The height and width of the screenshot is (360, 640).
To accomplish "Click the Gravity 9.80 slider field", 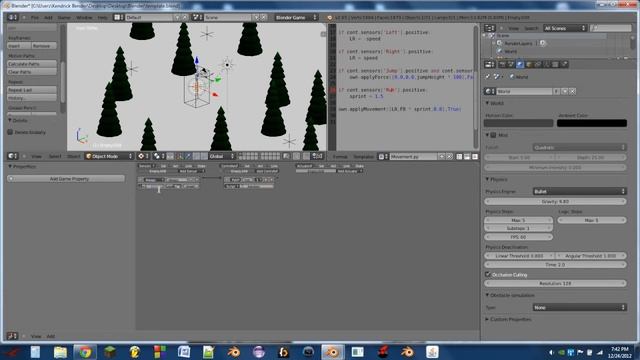I will [555, 201].
